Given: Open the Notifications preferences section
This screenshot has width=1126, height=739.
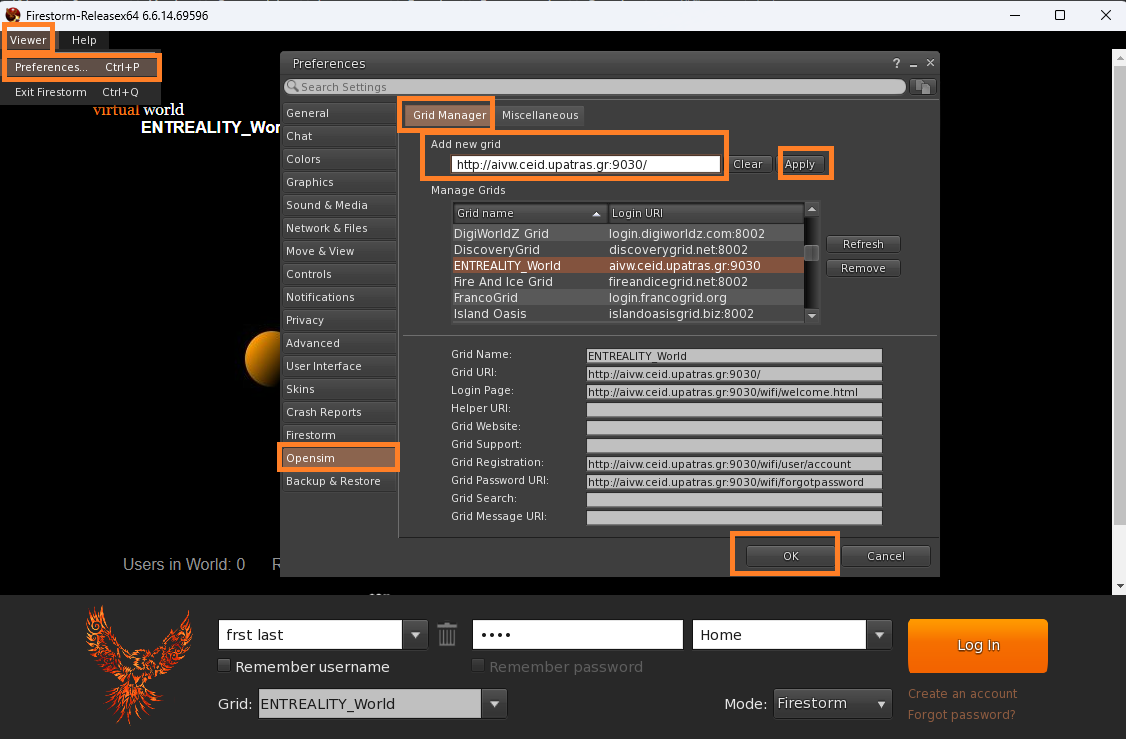Looking at the screenshot, I should [339, 297].
